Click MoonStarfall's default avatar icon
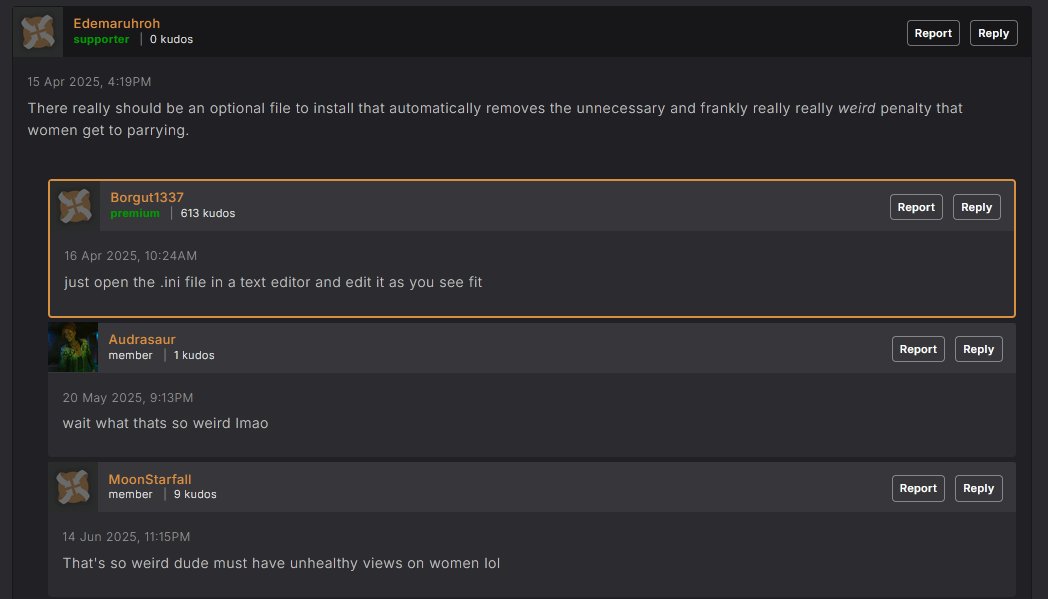Screen dimensions: 1048x599 point(73,487)
